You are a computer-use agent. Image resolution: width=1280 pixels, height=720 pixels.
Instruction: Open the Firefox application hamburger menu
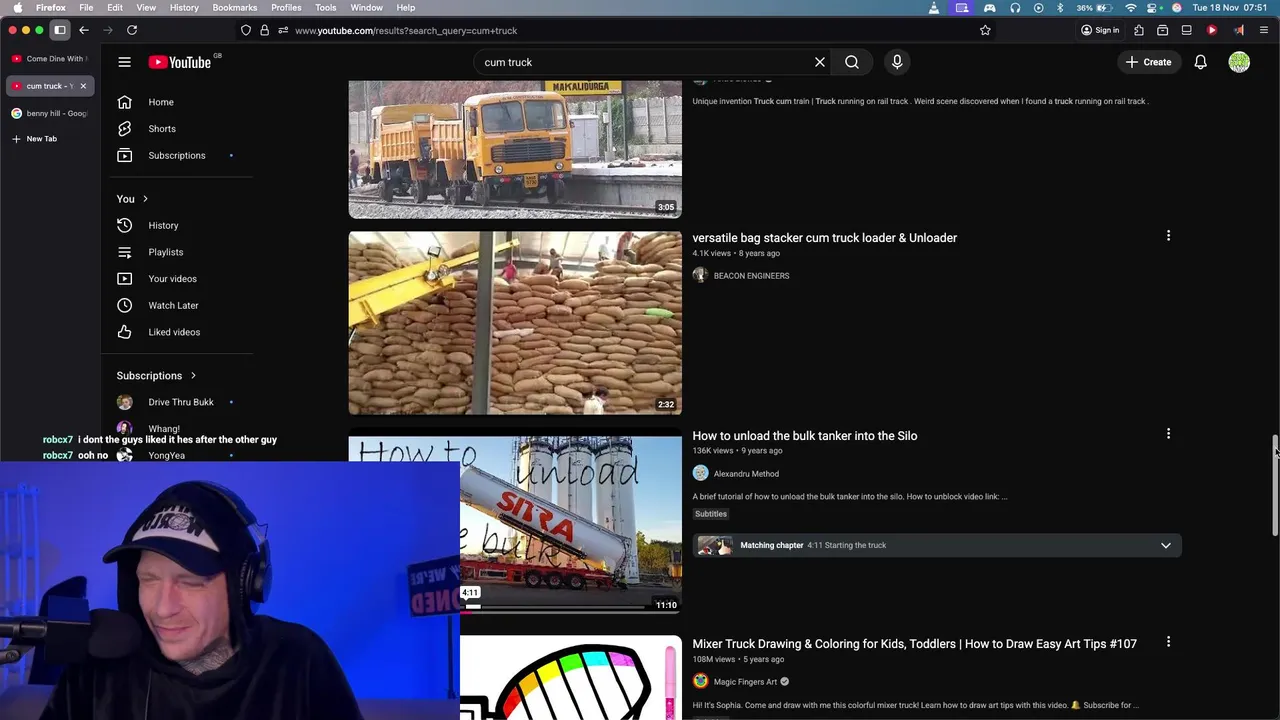point(1264,30)
